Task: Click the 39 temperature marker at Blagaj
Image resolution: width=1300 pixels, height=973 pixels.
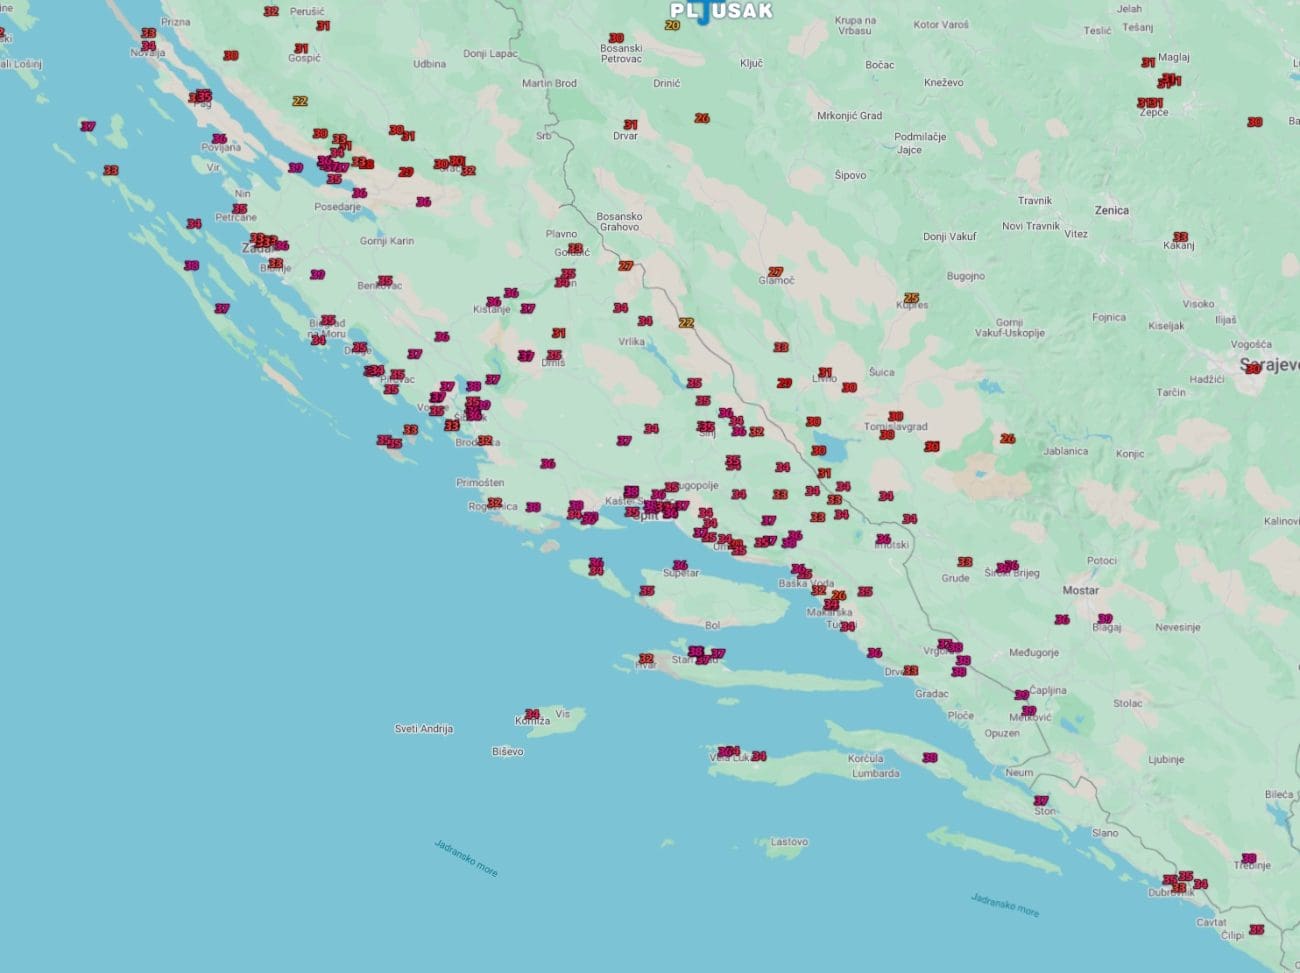Action: click(x=1105, y=619)
